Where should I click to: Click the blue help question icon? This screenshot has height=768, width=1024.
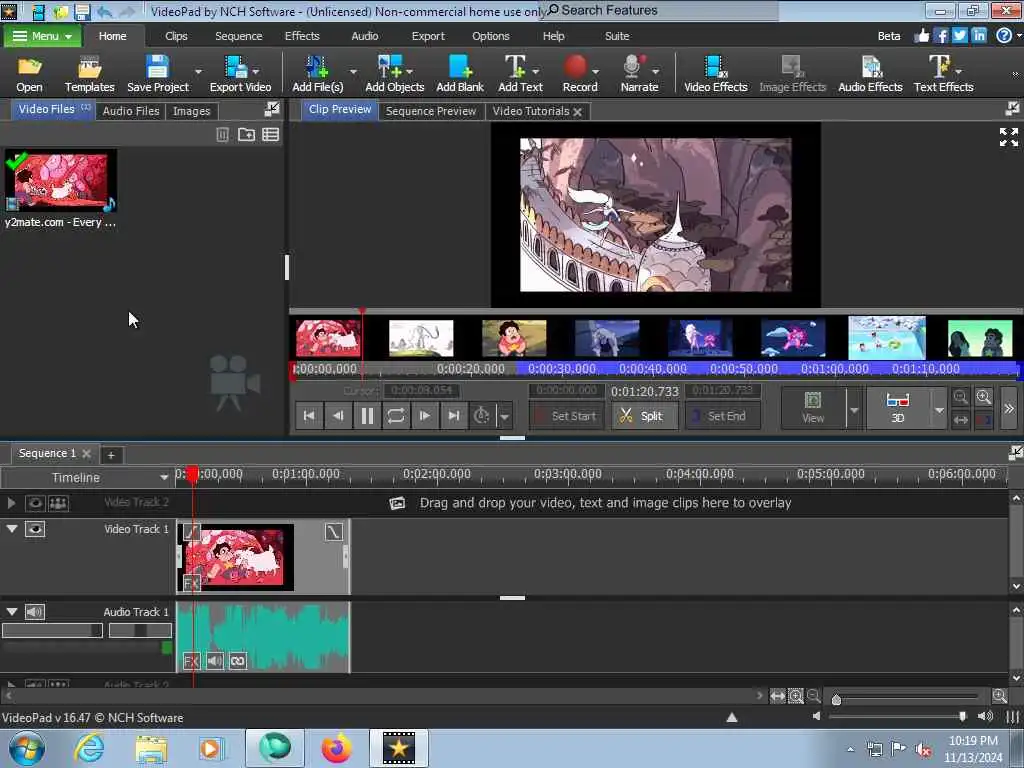(x=1004, y=36)
